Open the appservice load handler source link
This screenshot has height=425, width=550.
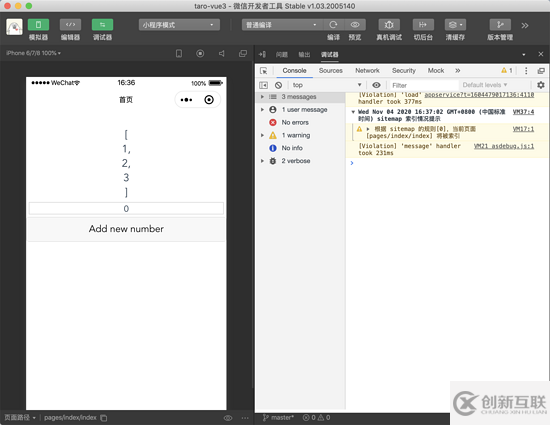coord(479,95)
